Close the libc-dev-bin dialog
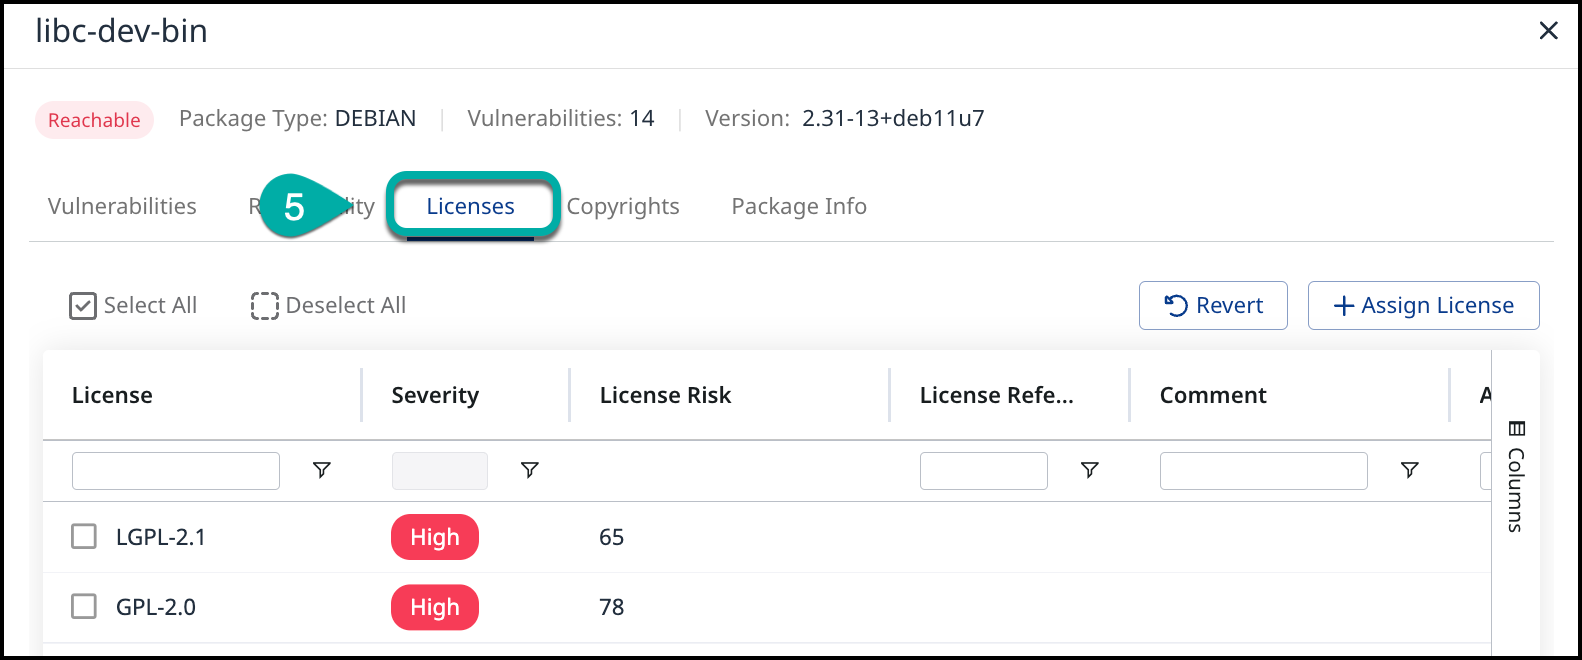Viewport: 1582px width, 660px height. point(1548,31)
